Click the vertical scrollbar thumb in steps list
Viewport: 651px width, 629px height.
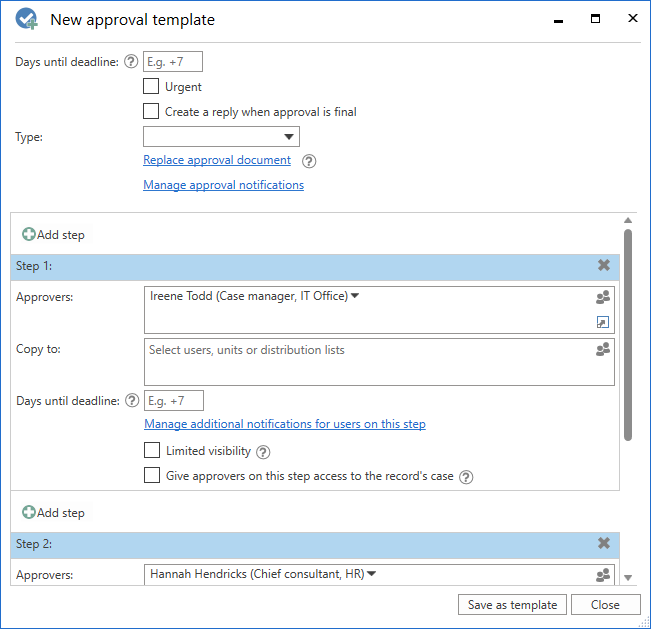point(627,335)
